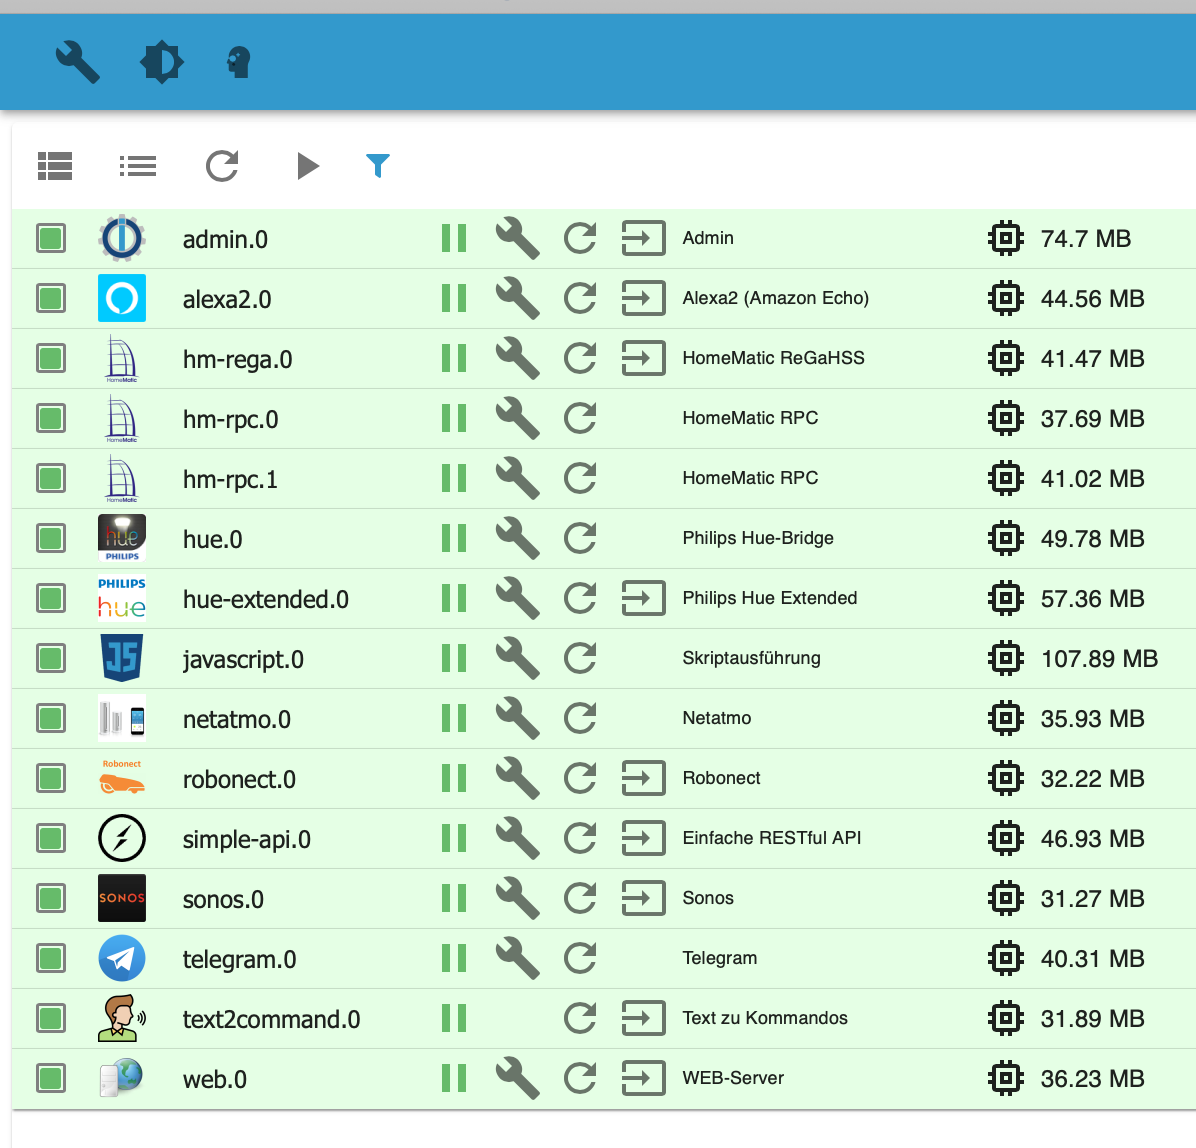Open sonos.0 link arrow icon
This screenshot has width=1196, height=1148.
coord(644,898)
